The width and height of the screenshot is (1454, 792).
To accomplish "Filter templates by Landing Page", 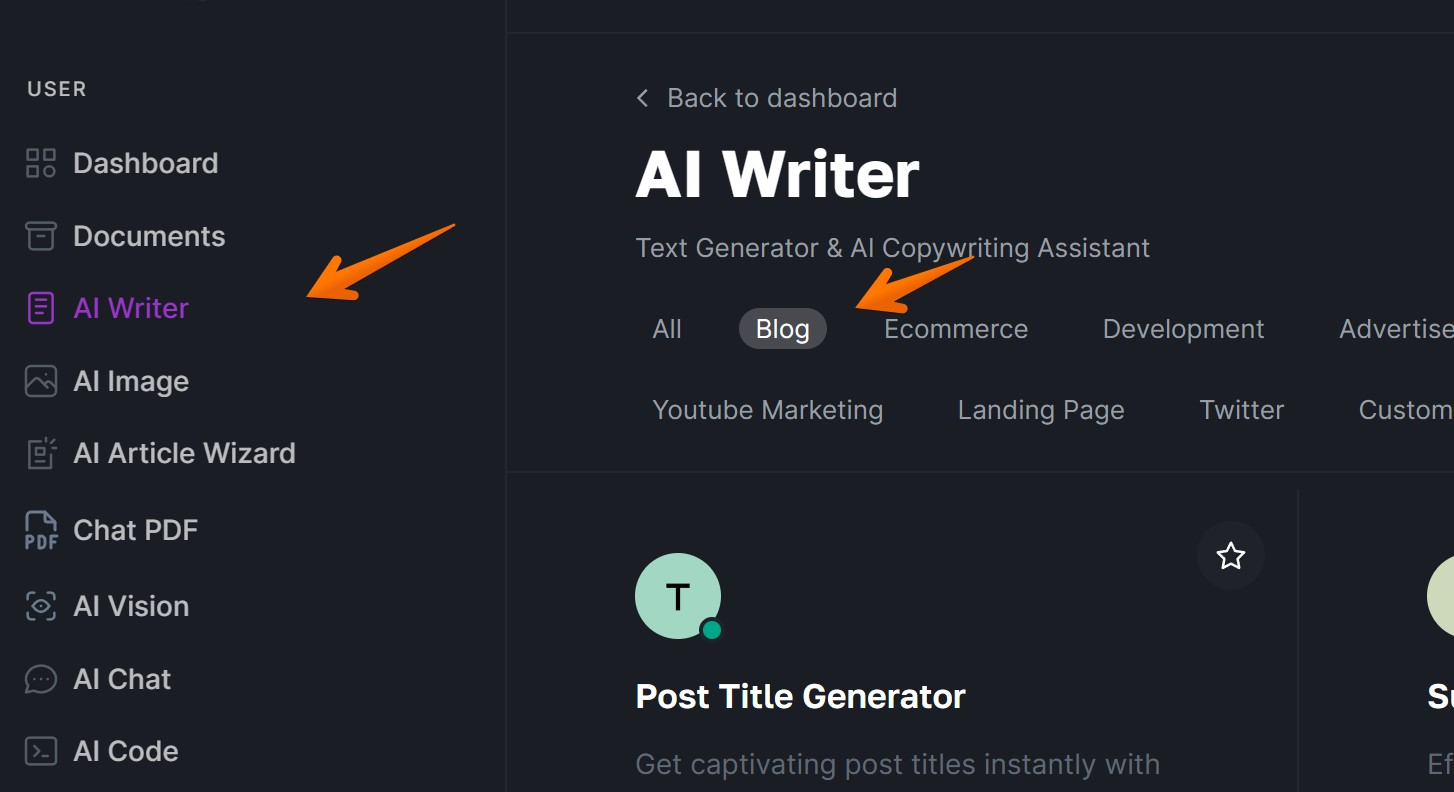I will point(1041,410).
